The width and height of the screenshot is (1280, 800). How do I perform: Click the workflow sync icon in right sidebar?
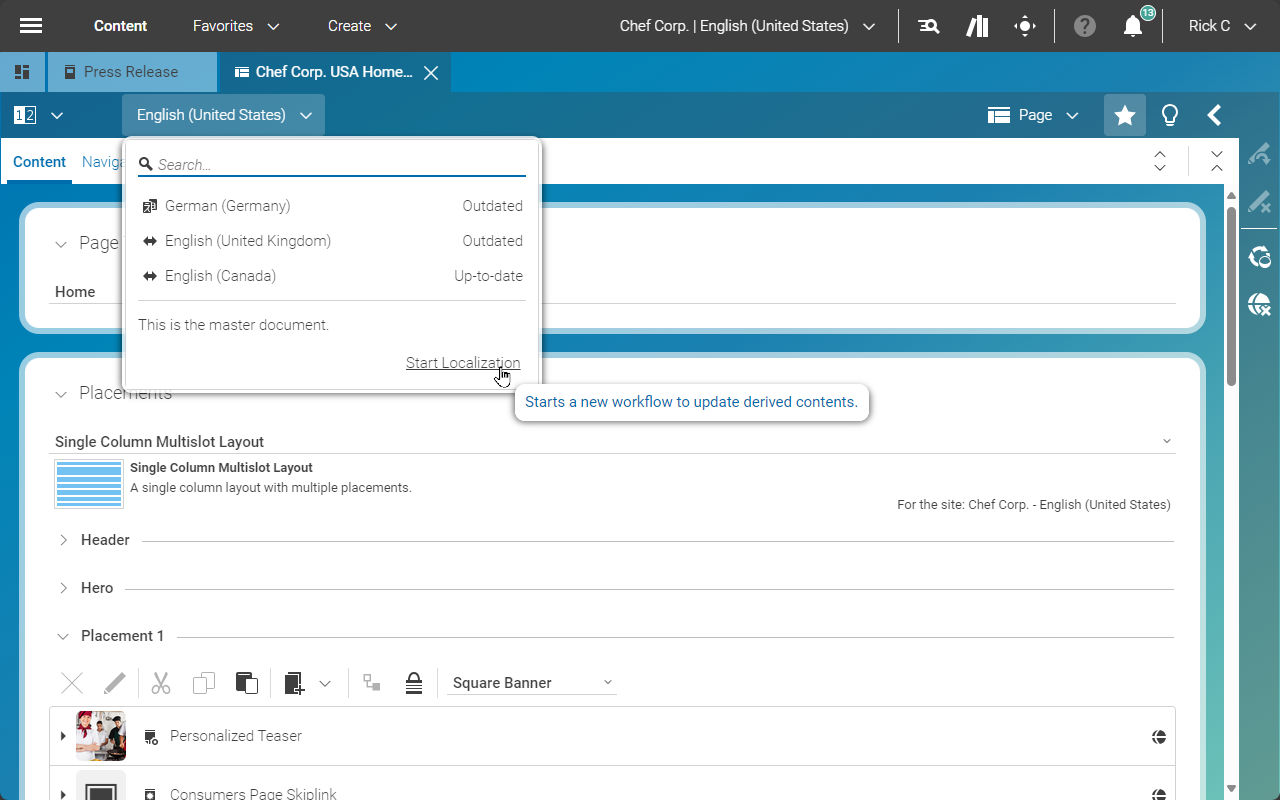pyautogui.click(x=1259, y=257)
